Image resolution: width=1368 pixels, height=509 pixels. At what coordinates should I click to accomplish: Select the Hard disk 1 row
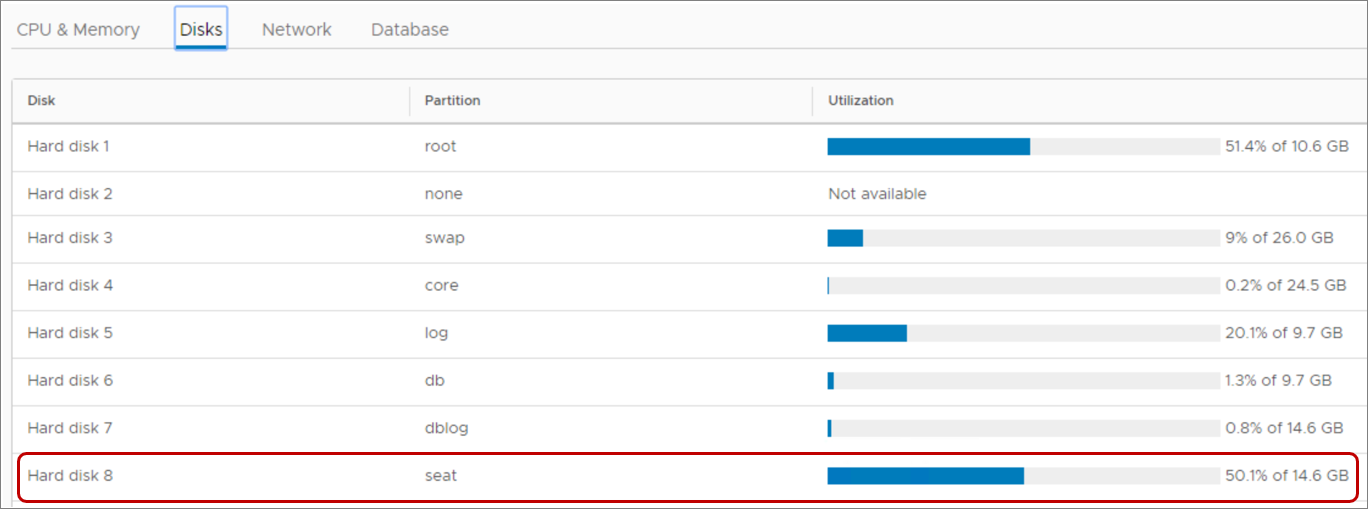point(69,147)
